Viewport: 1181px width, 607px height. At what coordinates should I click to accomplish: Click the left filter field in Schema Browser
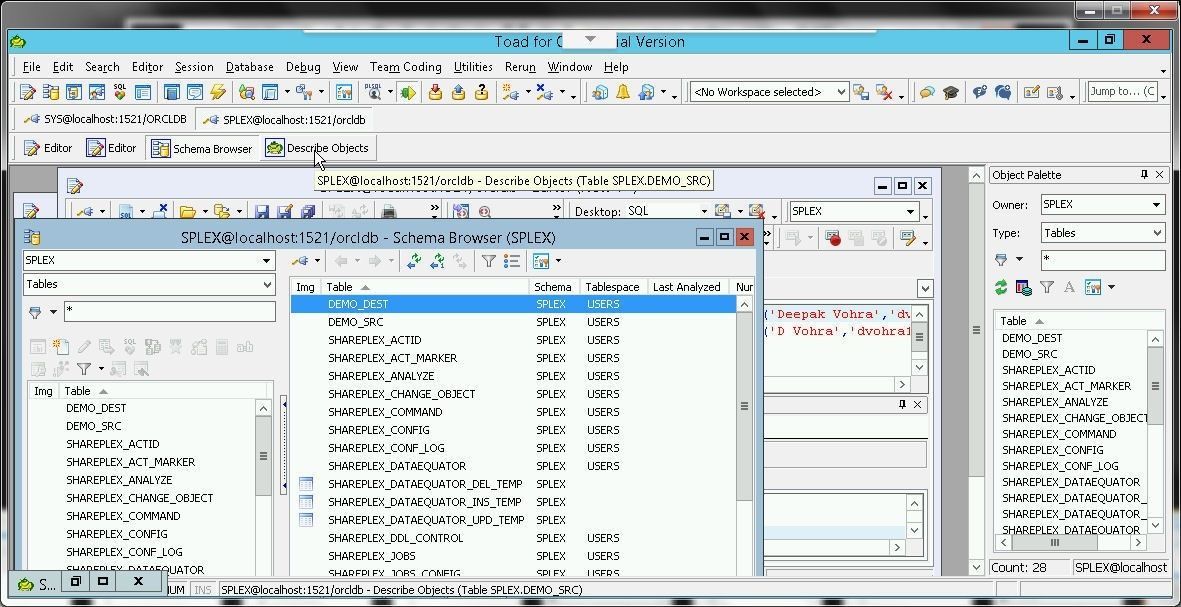coord(169,311)
